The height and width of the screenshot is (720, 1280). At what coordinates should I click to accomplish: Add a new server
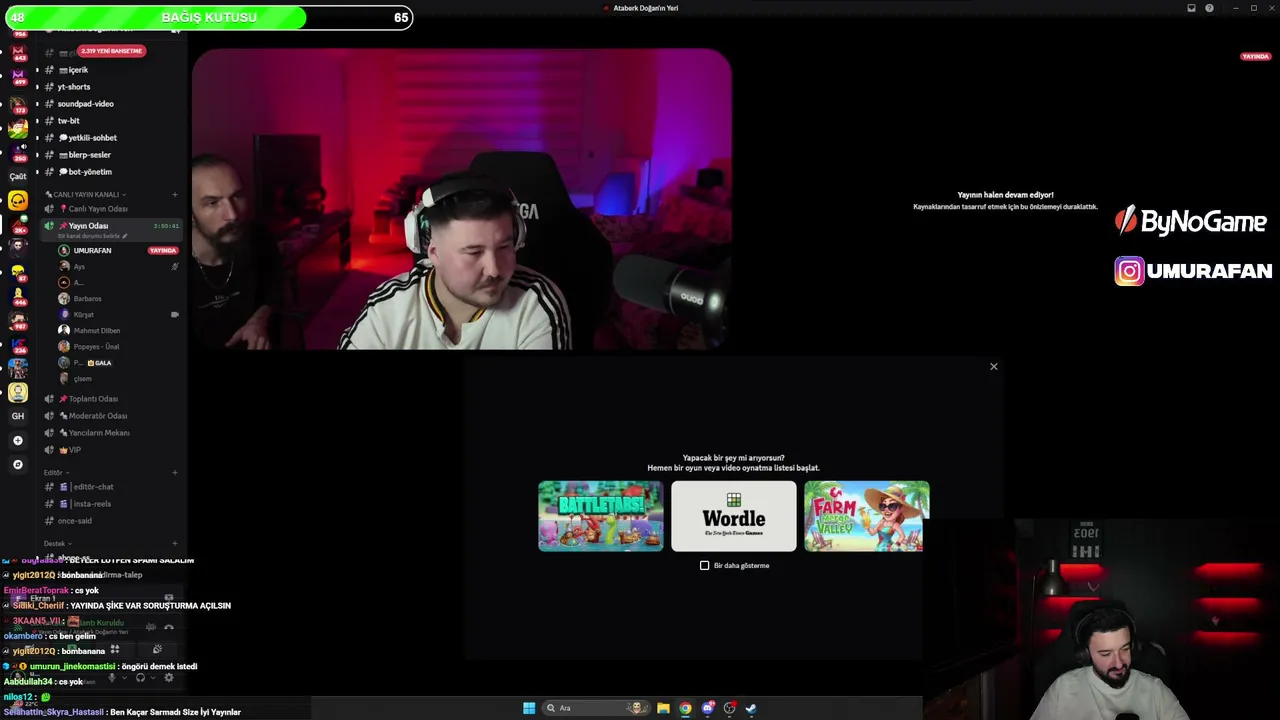coord(18,440)
